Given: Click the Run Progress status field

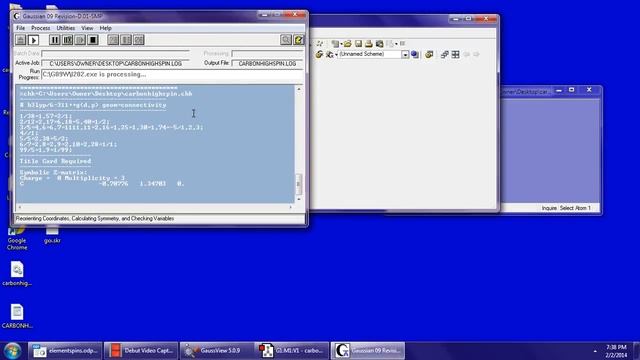Looking at the screenshot, I should pos(172,75).
